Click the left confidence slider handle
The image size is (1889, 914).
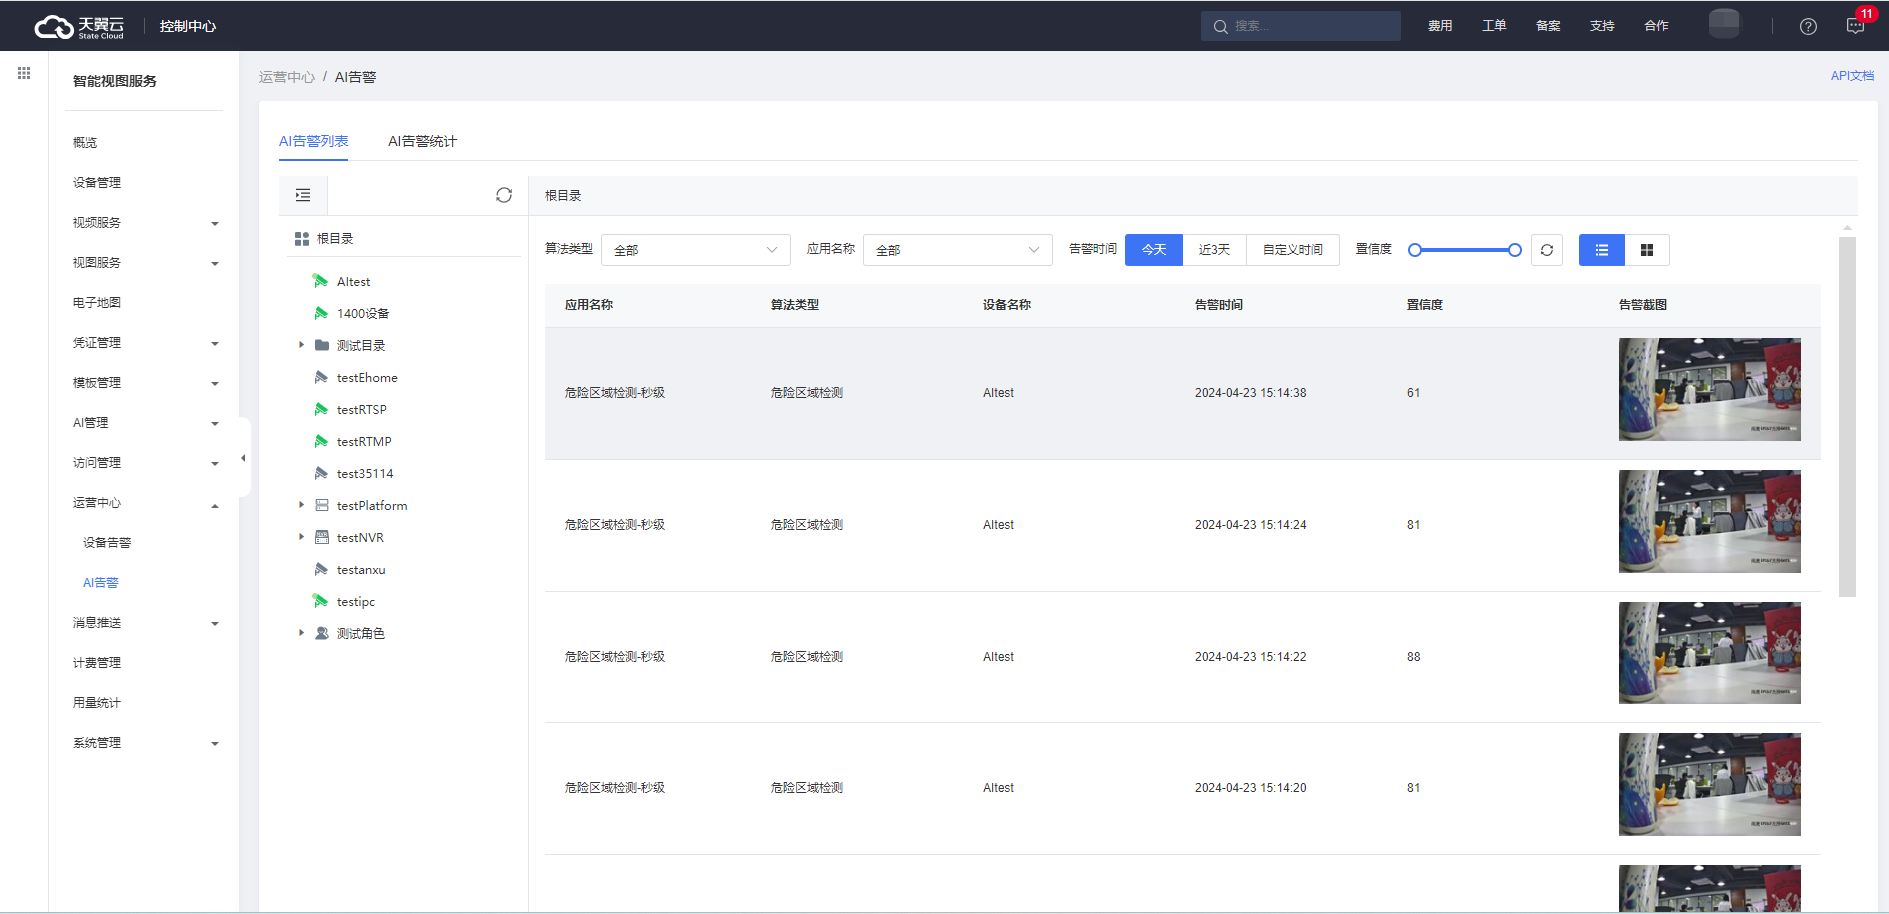click(1415, 250)
